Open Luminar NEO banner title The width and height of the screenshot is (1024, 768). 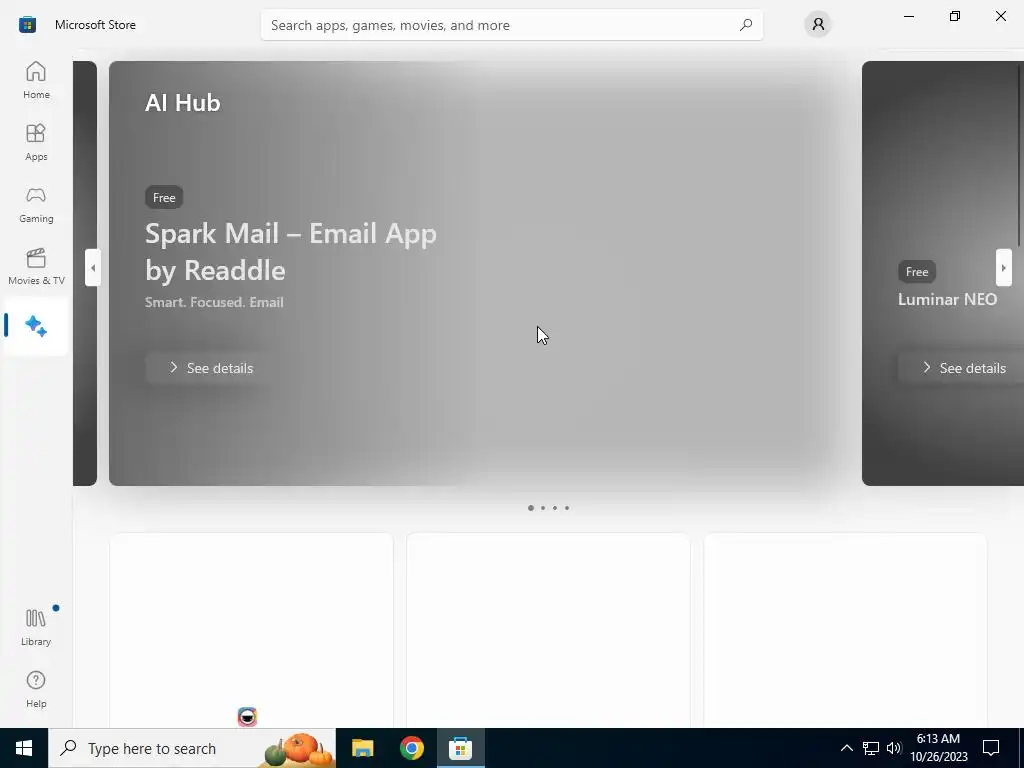pyautogui.click(x=947, y=299)
